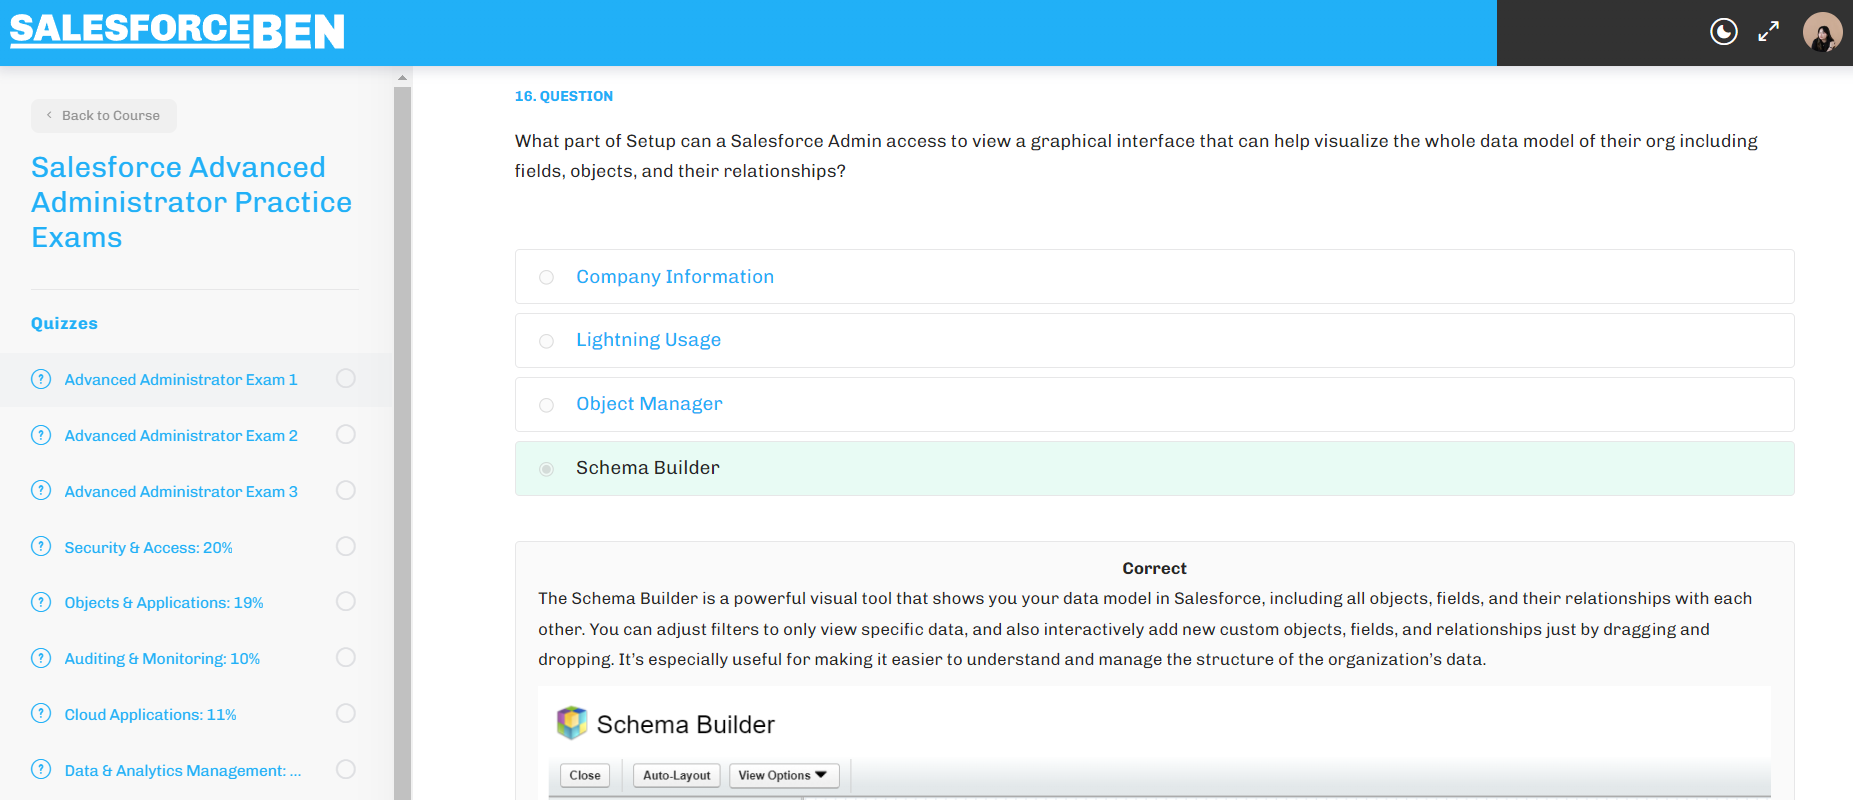
Task: Open Data & Analytics Management quiz
Action: point(183,771)
